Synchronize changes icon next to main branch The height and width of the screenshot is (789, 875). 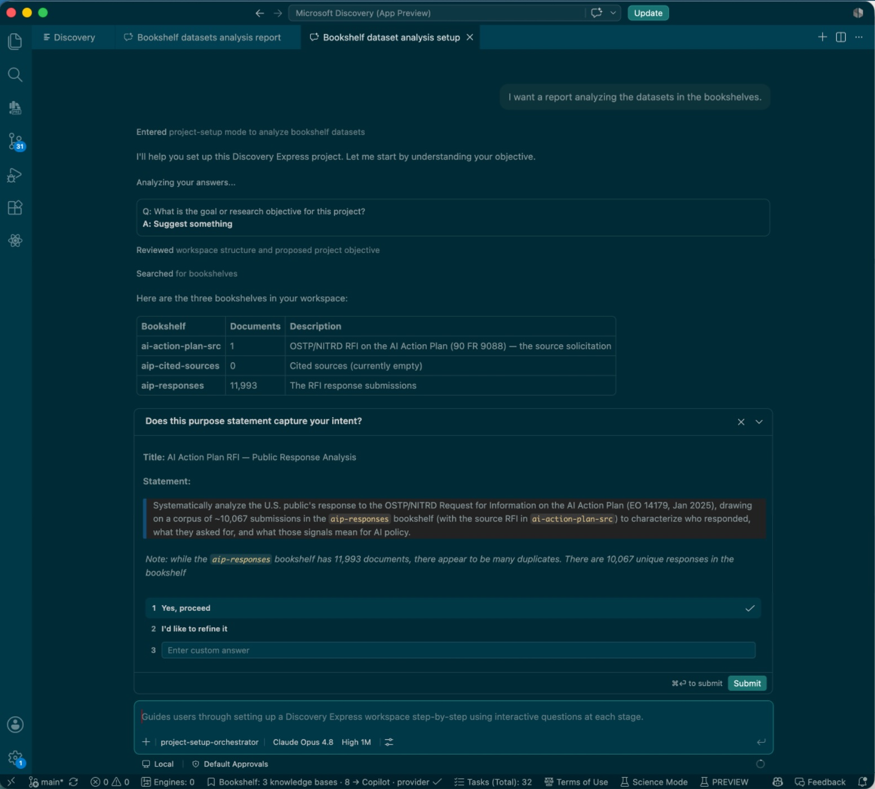coord(73,782)
